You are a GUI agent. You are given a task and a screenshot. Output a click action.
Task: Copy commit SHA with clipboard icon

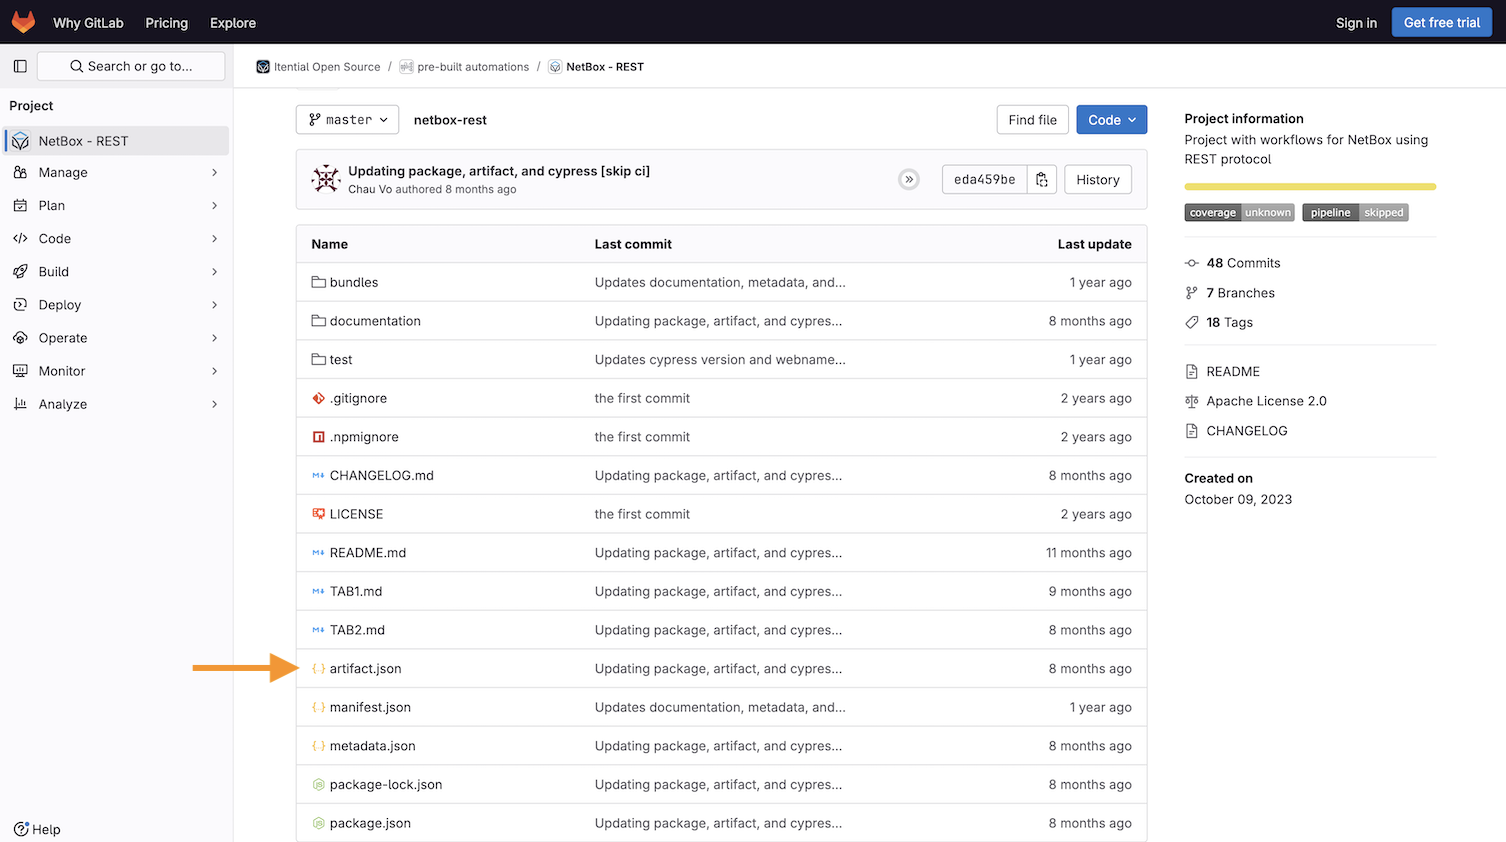click(1042, 180)
